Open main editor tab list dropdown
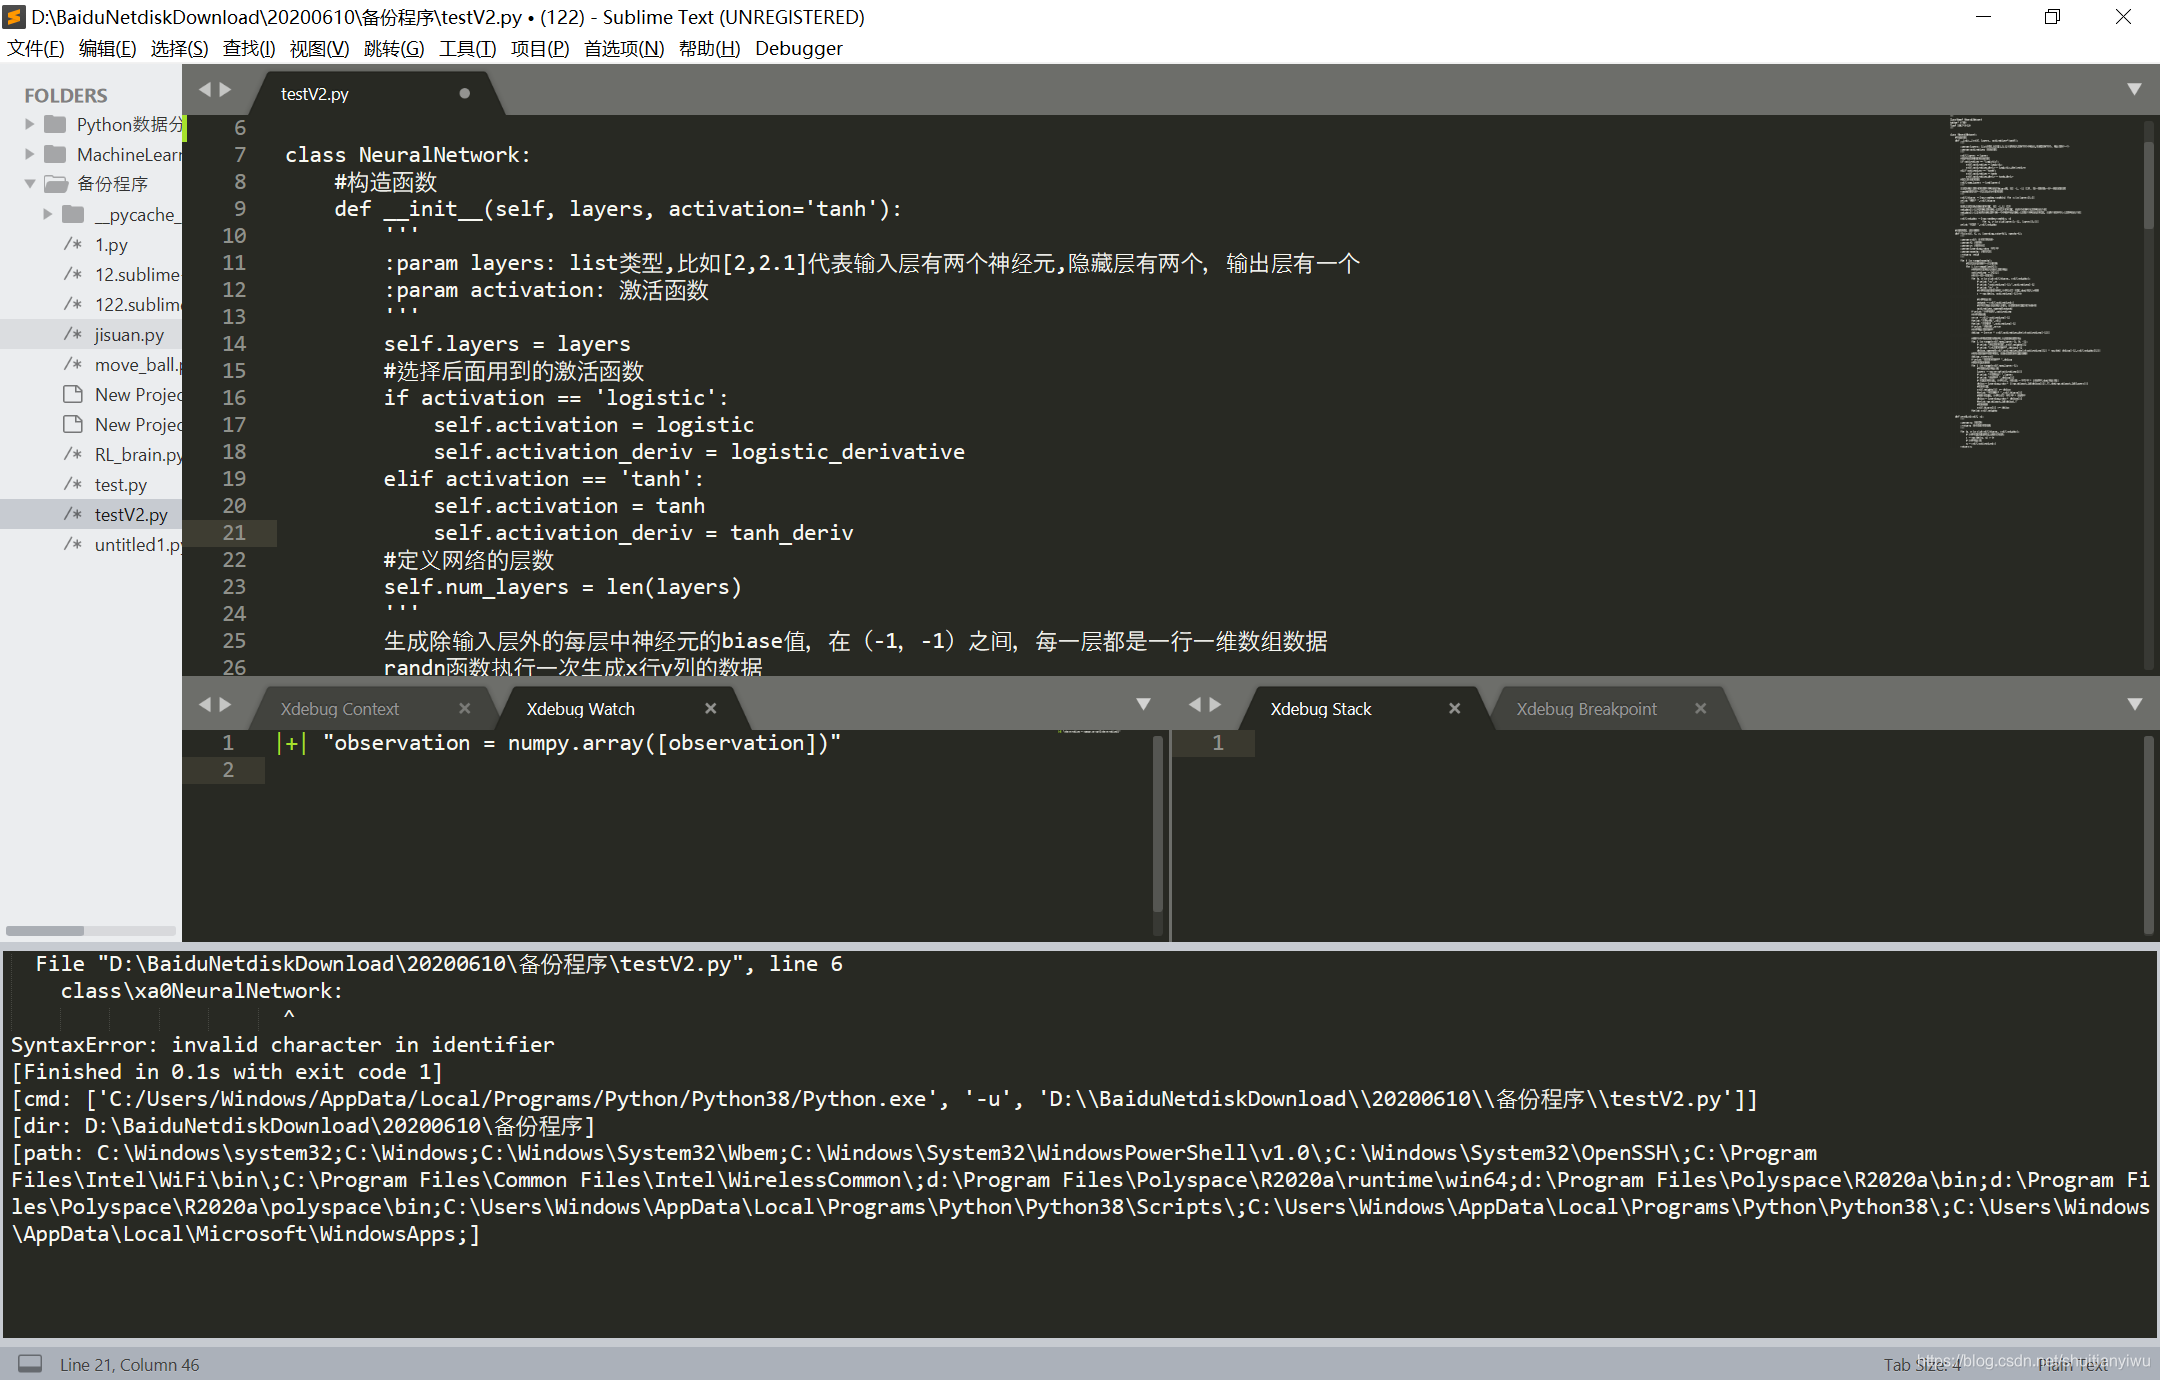The width and height of the screenshot is (2160, 1380). pyautogui.click(x=2134, y=90)
